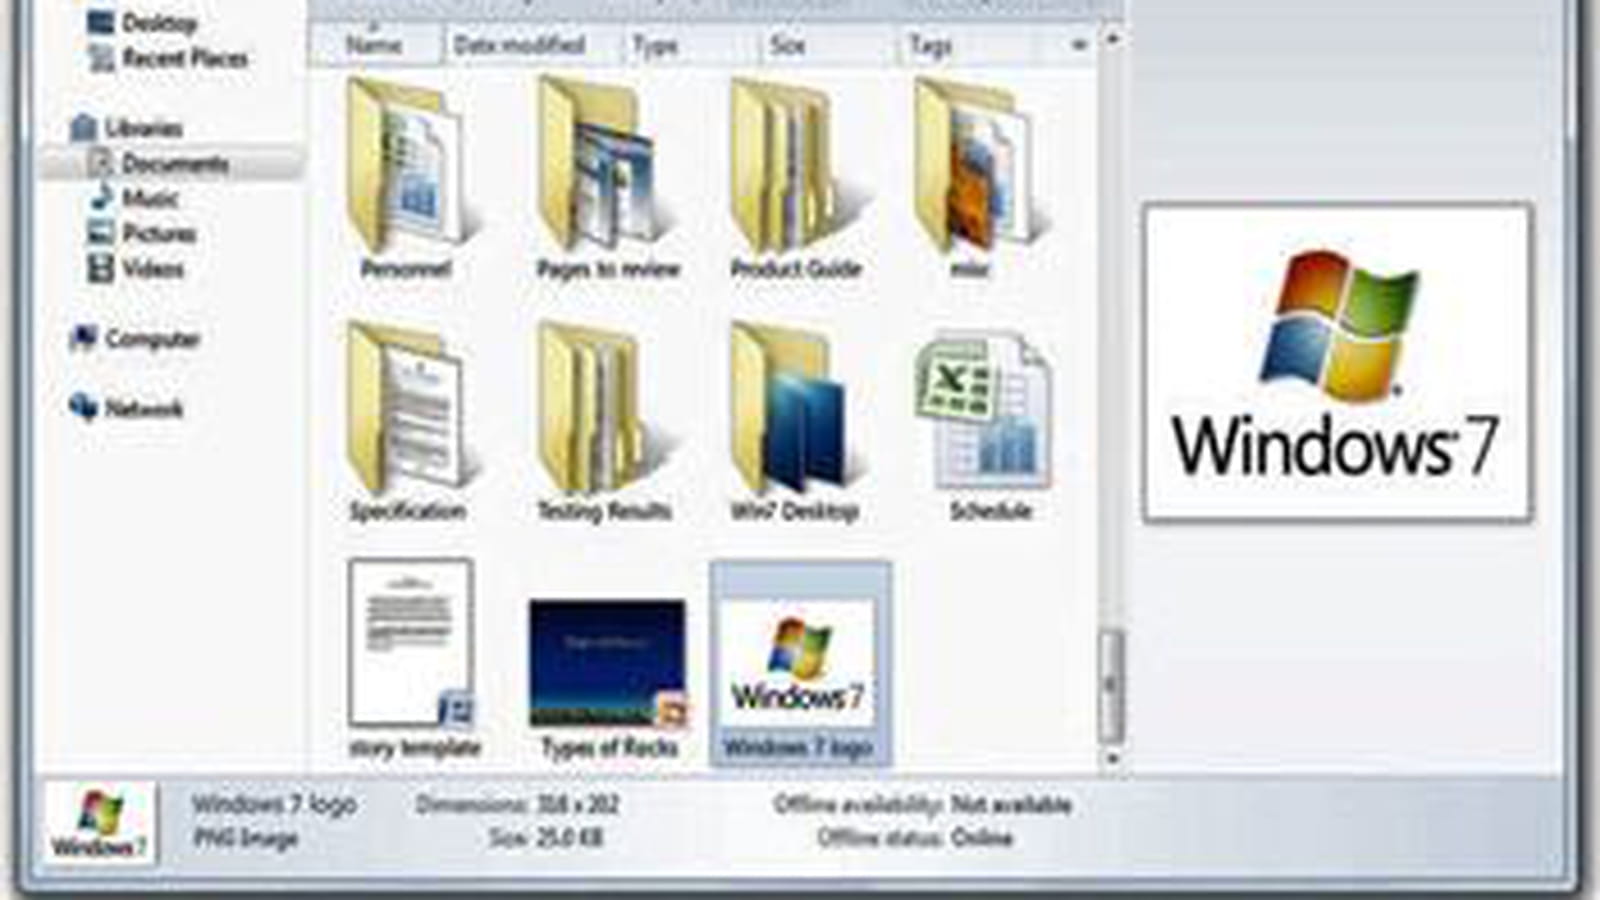This screenshot has width=1600, height=900.
Task: Click the Offline status Online value
Action: click(982, 838)
